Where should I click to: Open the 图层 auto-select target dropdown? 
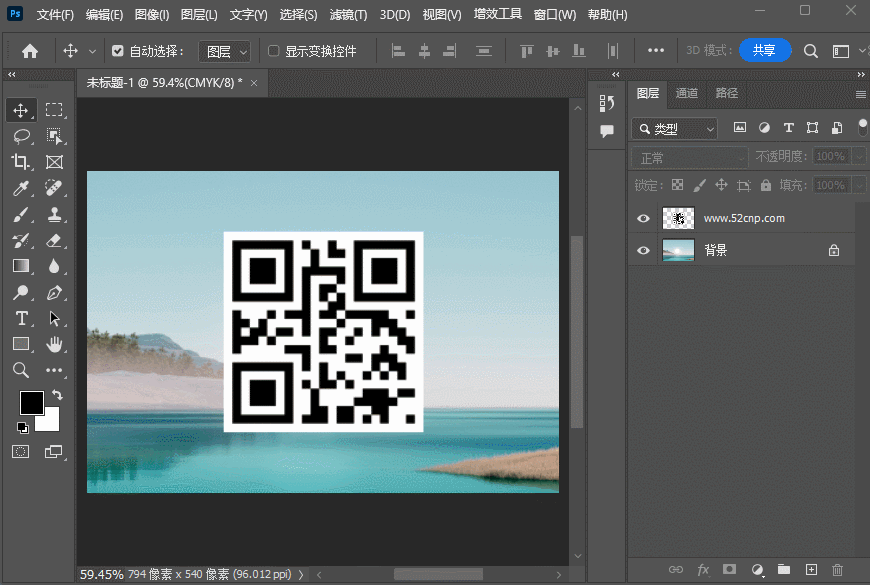click(224, 52)
